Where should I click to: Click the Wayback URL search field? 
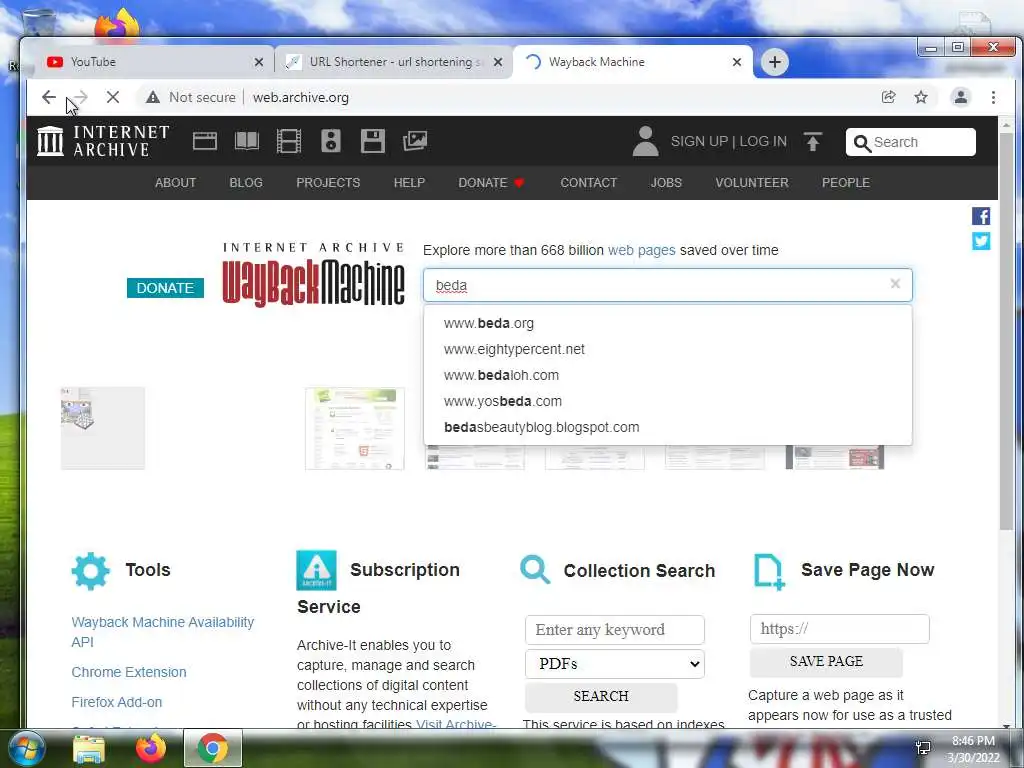tap(667, 285)
